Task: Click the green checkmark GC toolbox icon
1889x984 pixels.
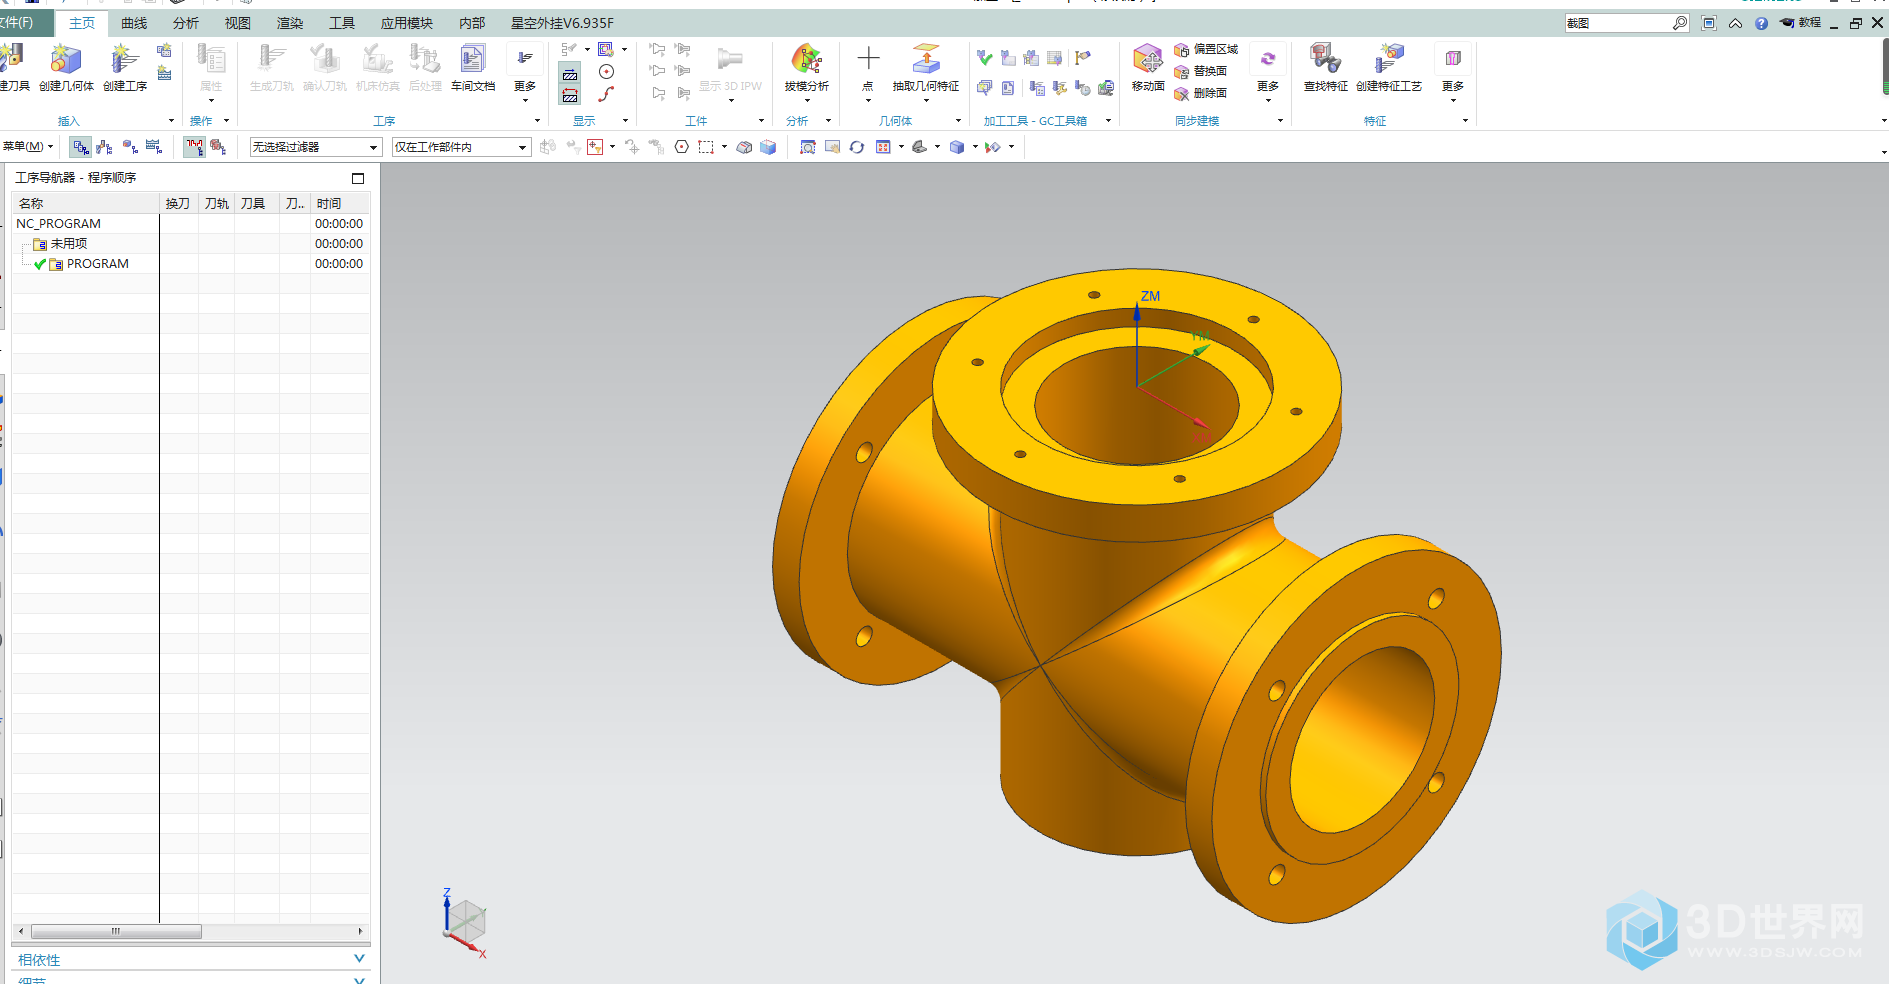Action: (985, 58)
